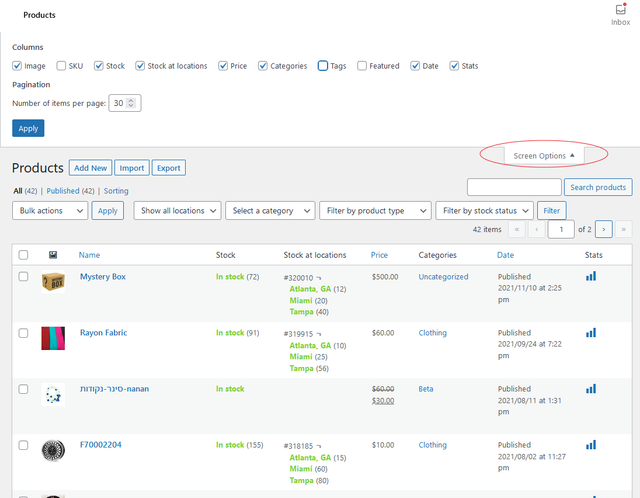Click Add New product button
Viewport: 640px width, 498px height.
90,168
